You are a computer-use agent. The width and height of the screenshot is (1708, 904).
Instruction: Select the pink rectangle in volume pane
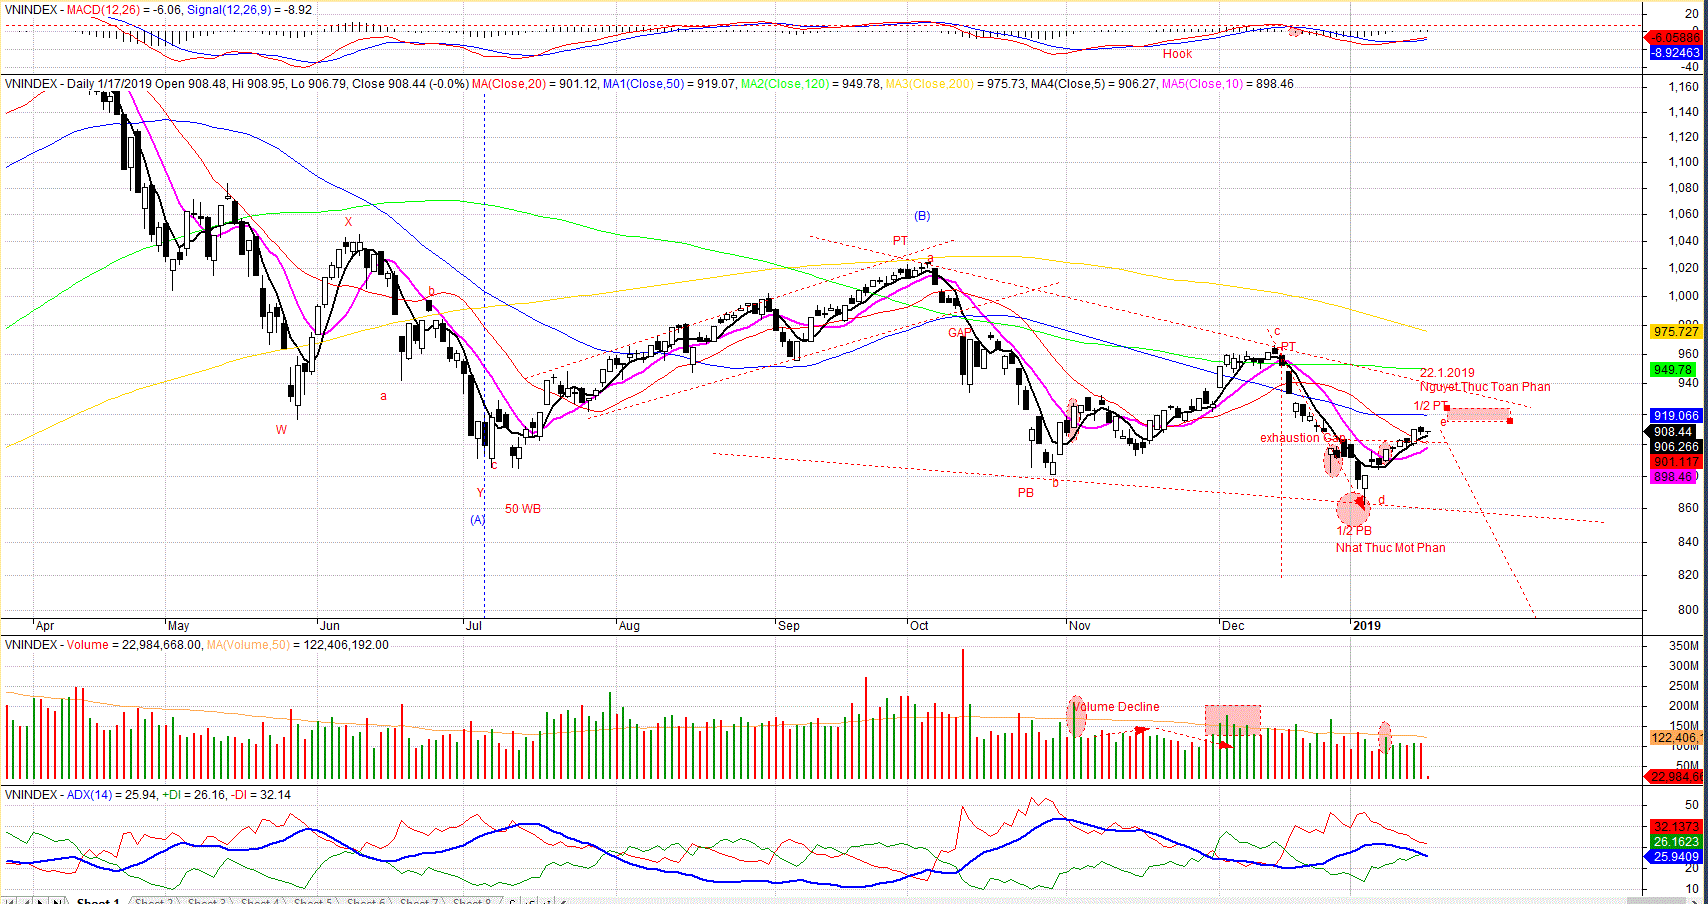coord(1232,719)
